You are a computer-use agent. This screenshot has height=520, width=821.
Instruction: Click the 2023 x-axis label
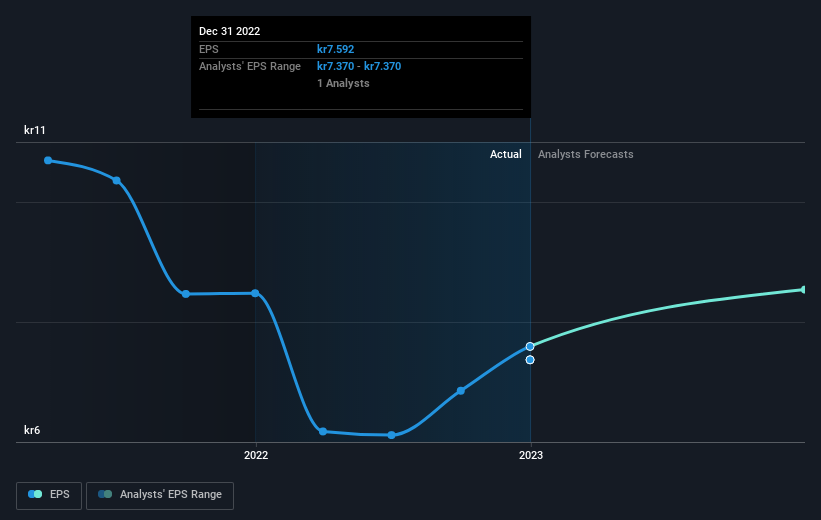530,456
